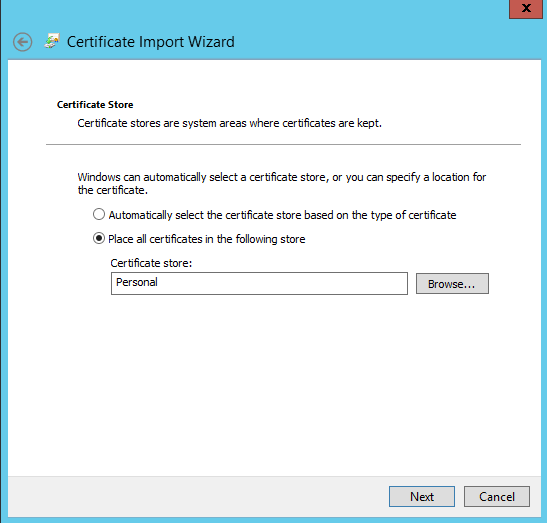Screen dimensions: 547x523
Task: Click the 'Windows can automatically select' paragraph
Action: [282, 184]
